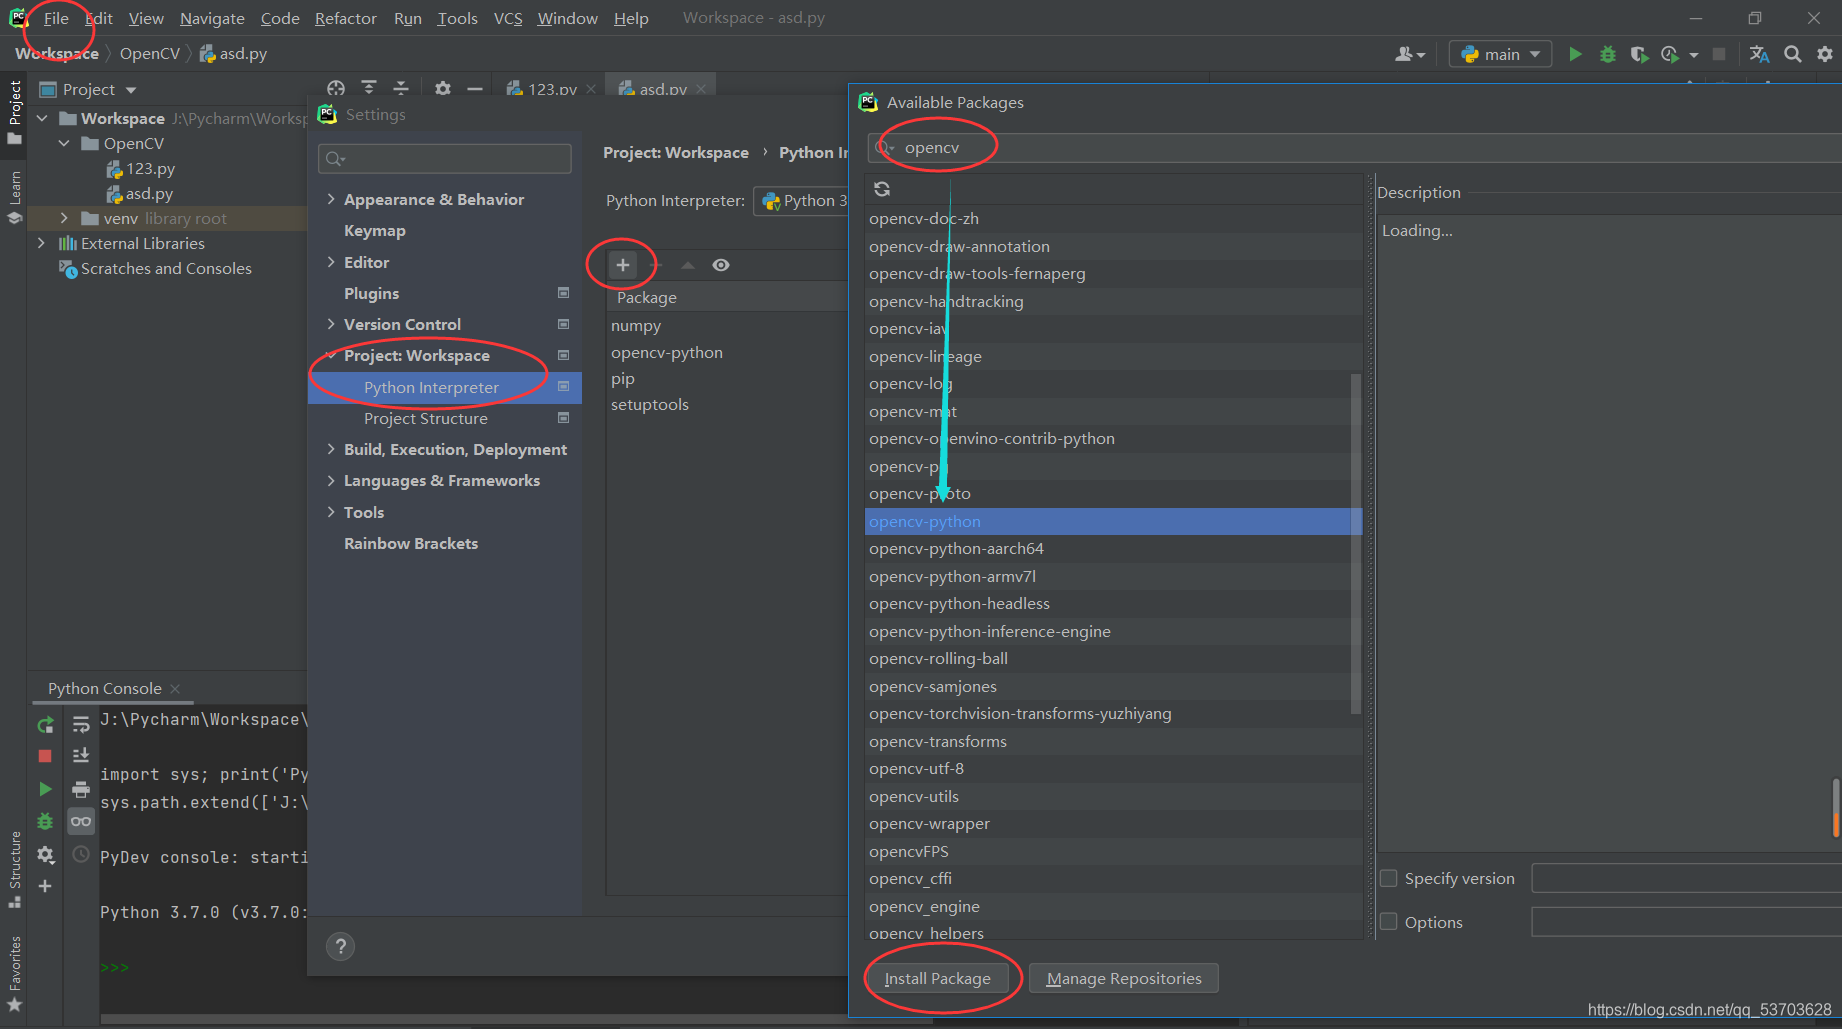Click Install Package button
This screenshot has width=1842, height=1029.
937,978
